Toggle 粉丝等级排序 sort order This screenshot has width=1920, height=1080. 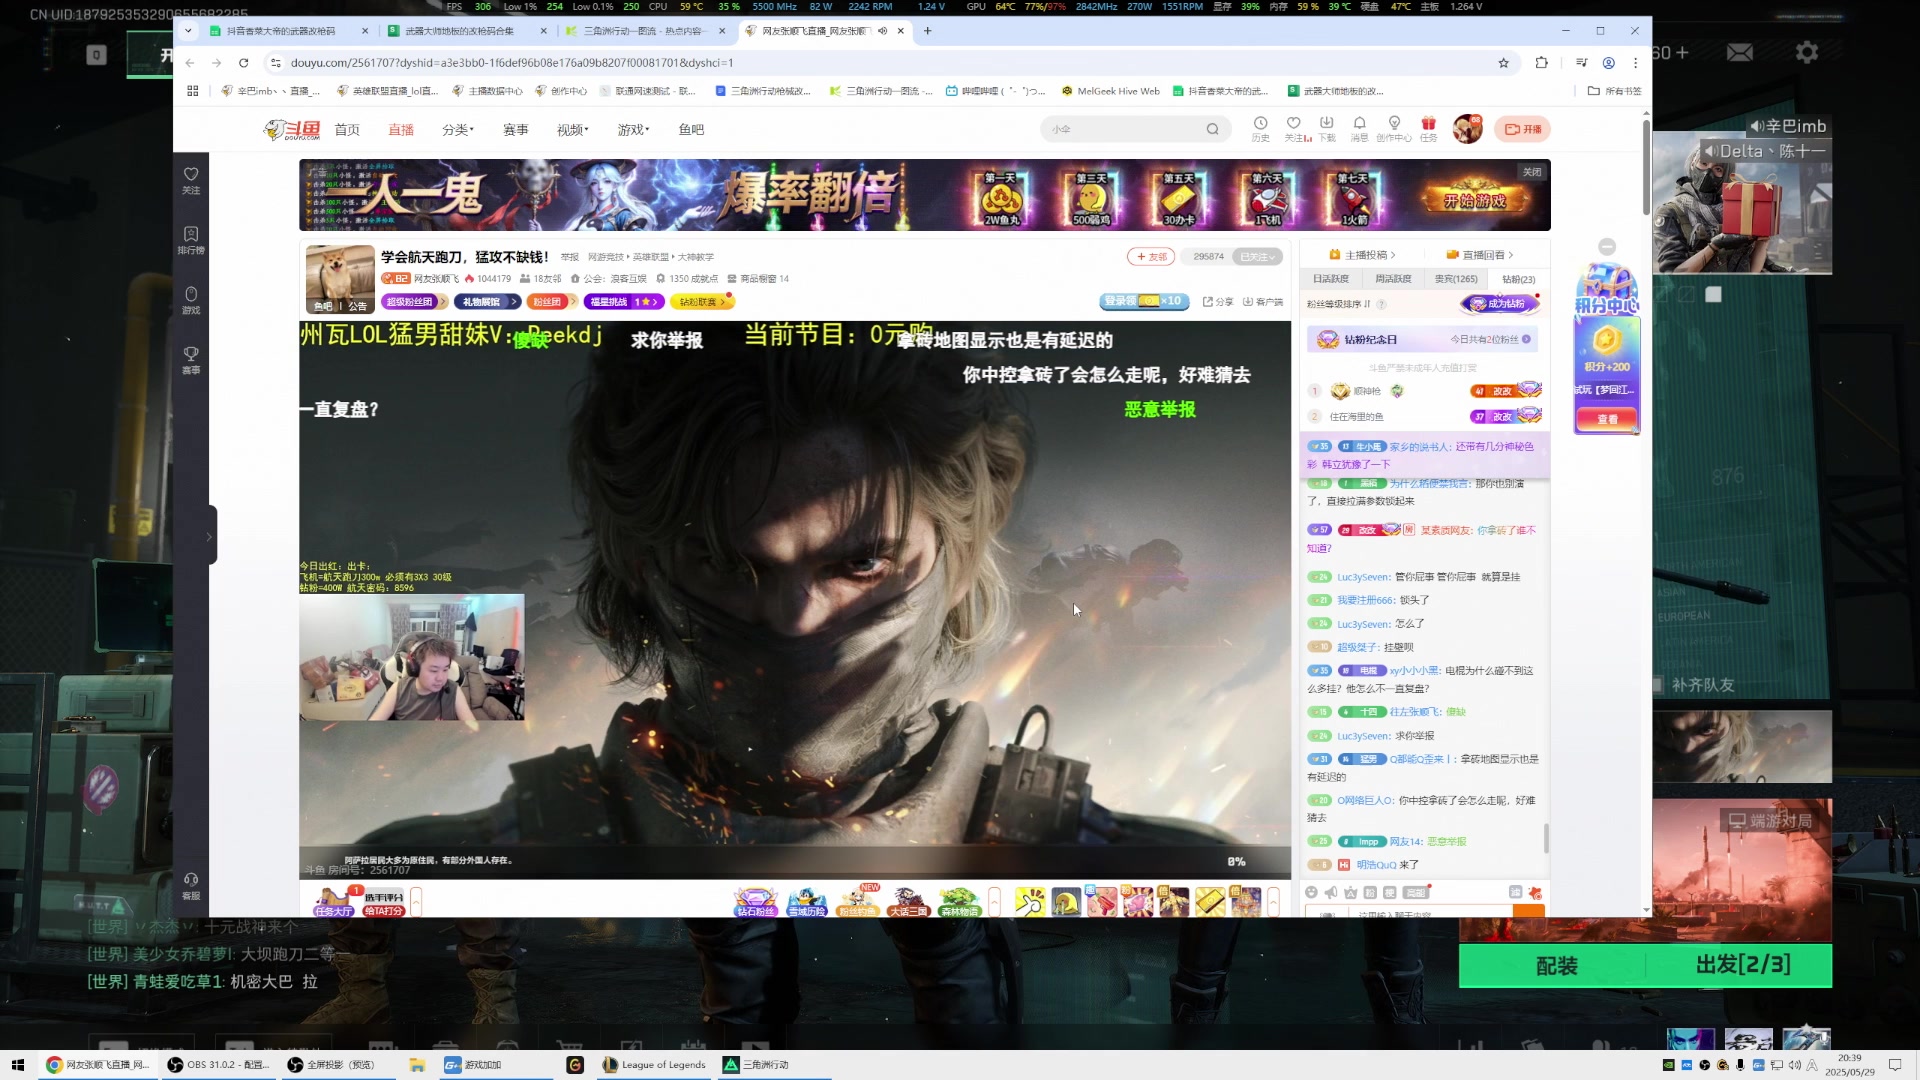click(x=1338, y=304)
